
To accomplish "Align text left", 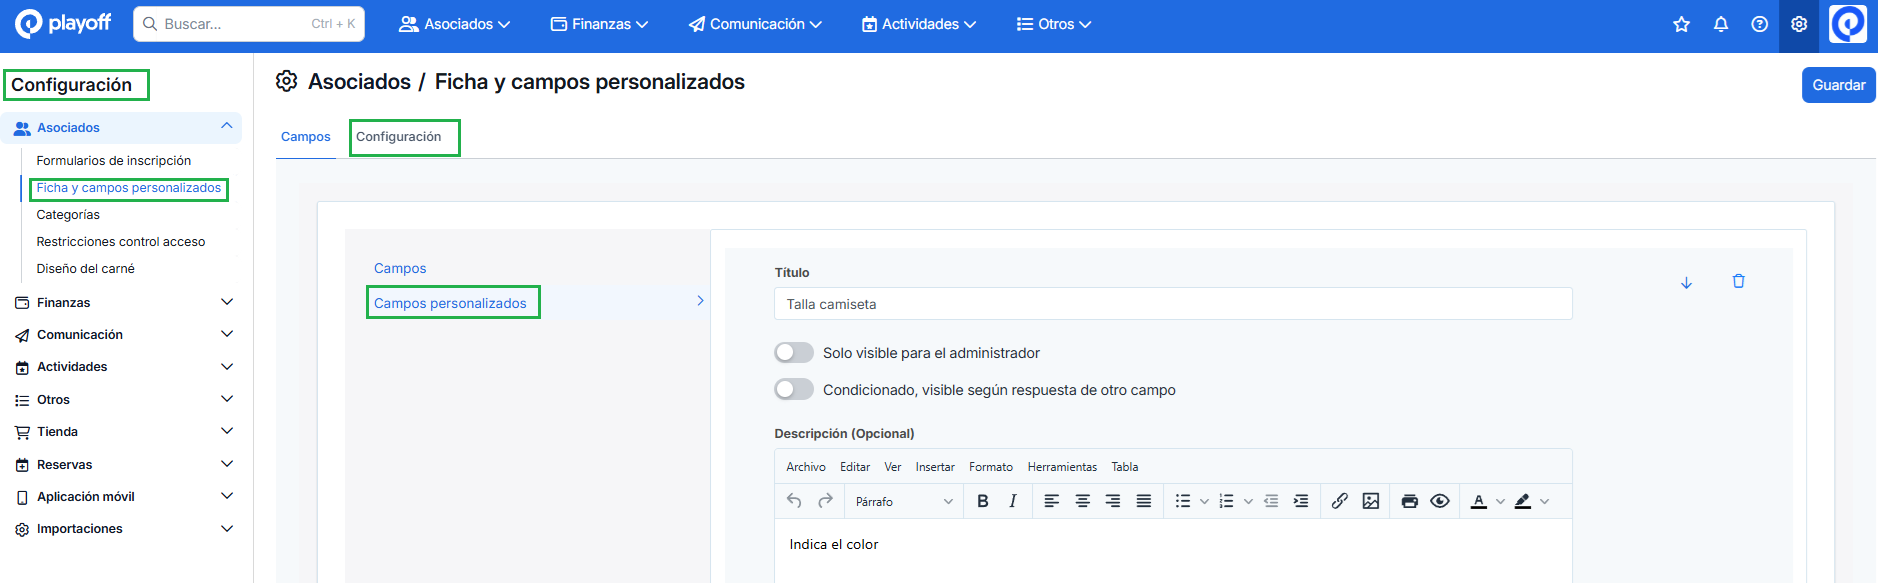I will click(x=1051, y=501).
